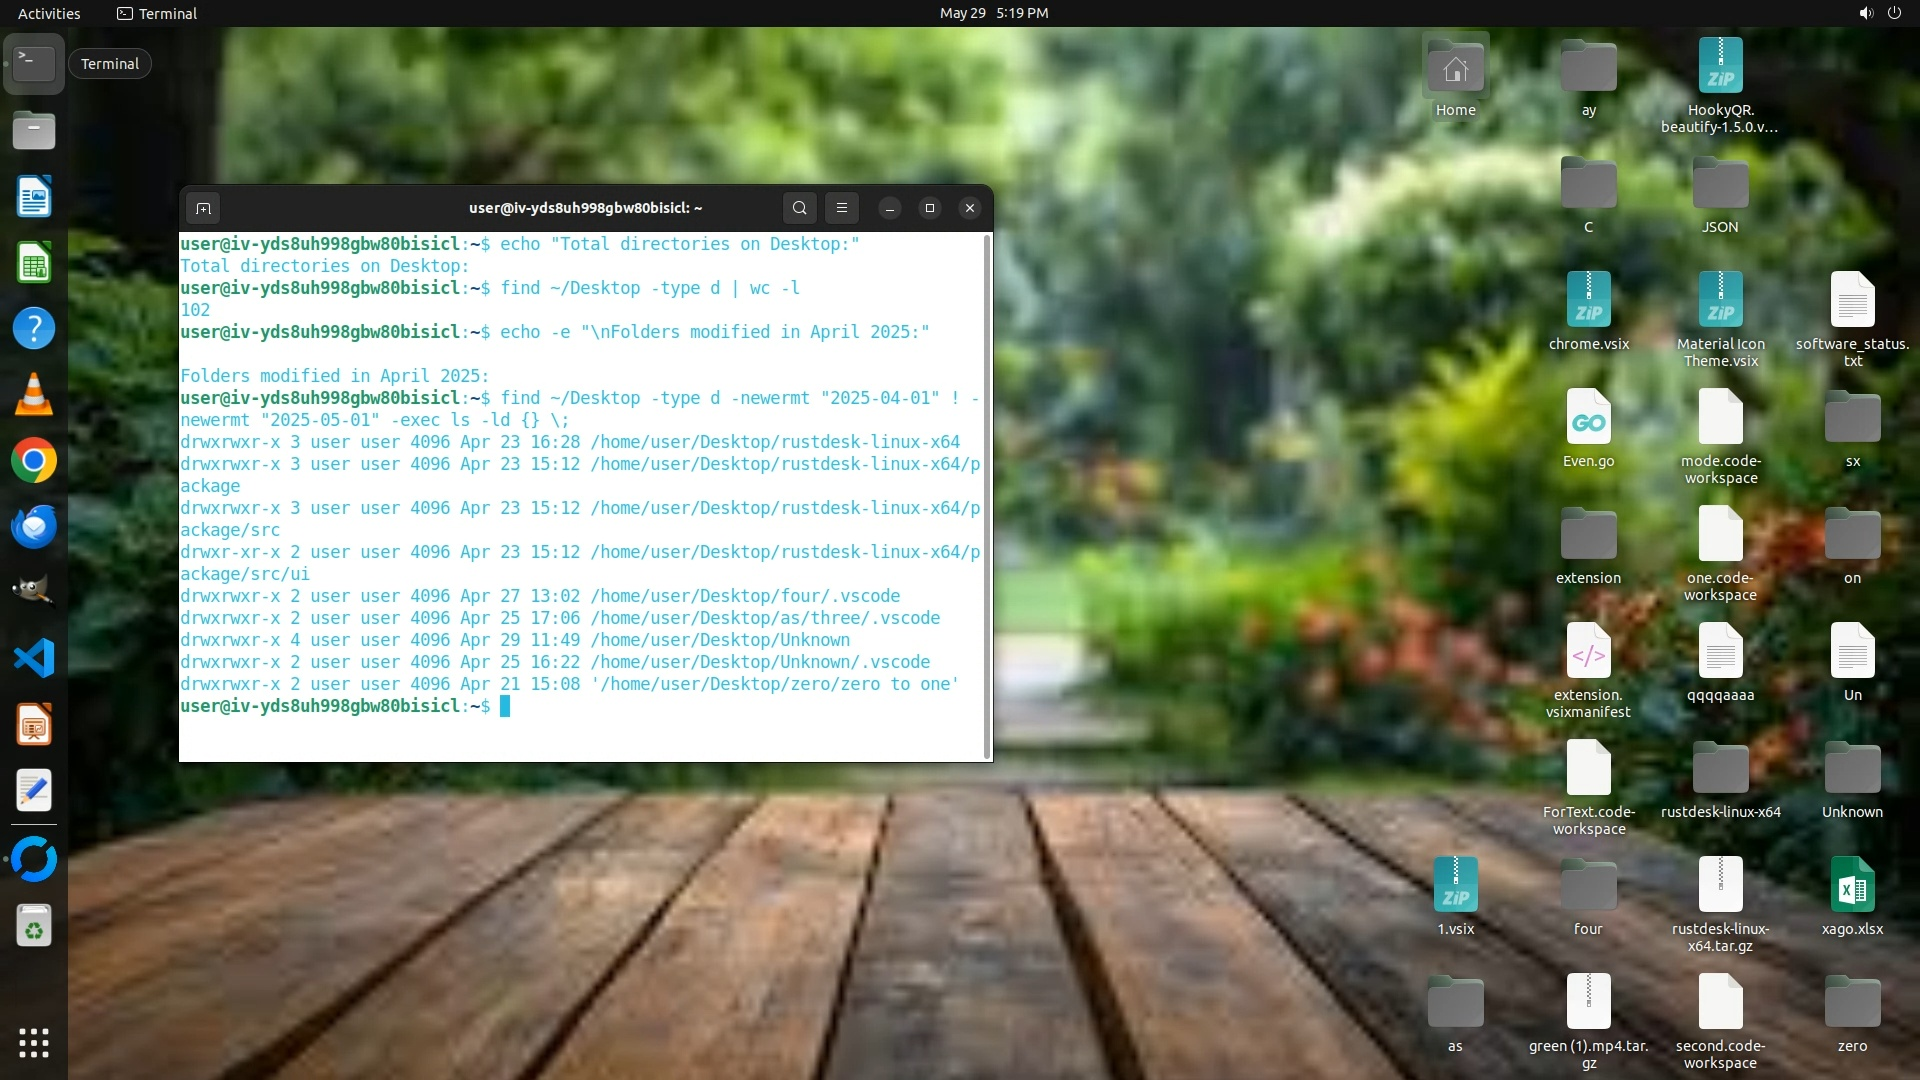Open GIMP from the dock
Image resolution: width=1920 pixels, height=1080 pixels.
point(33,592)
